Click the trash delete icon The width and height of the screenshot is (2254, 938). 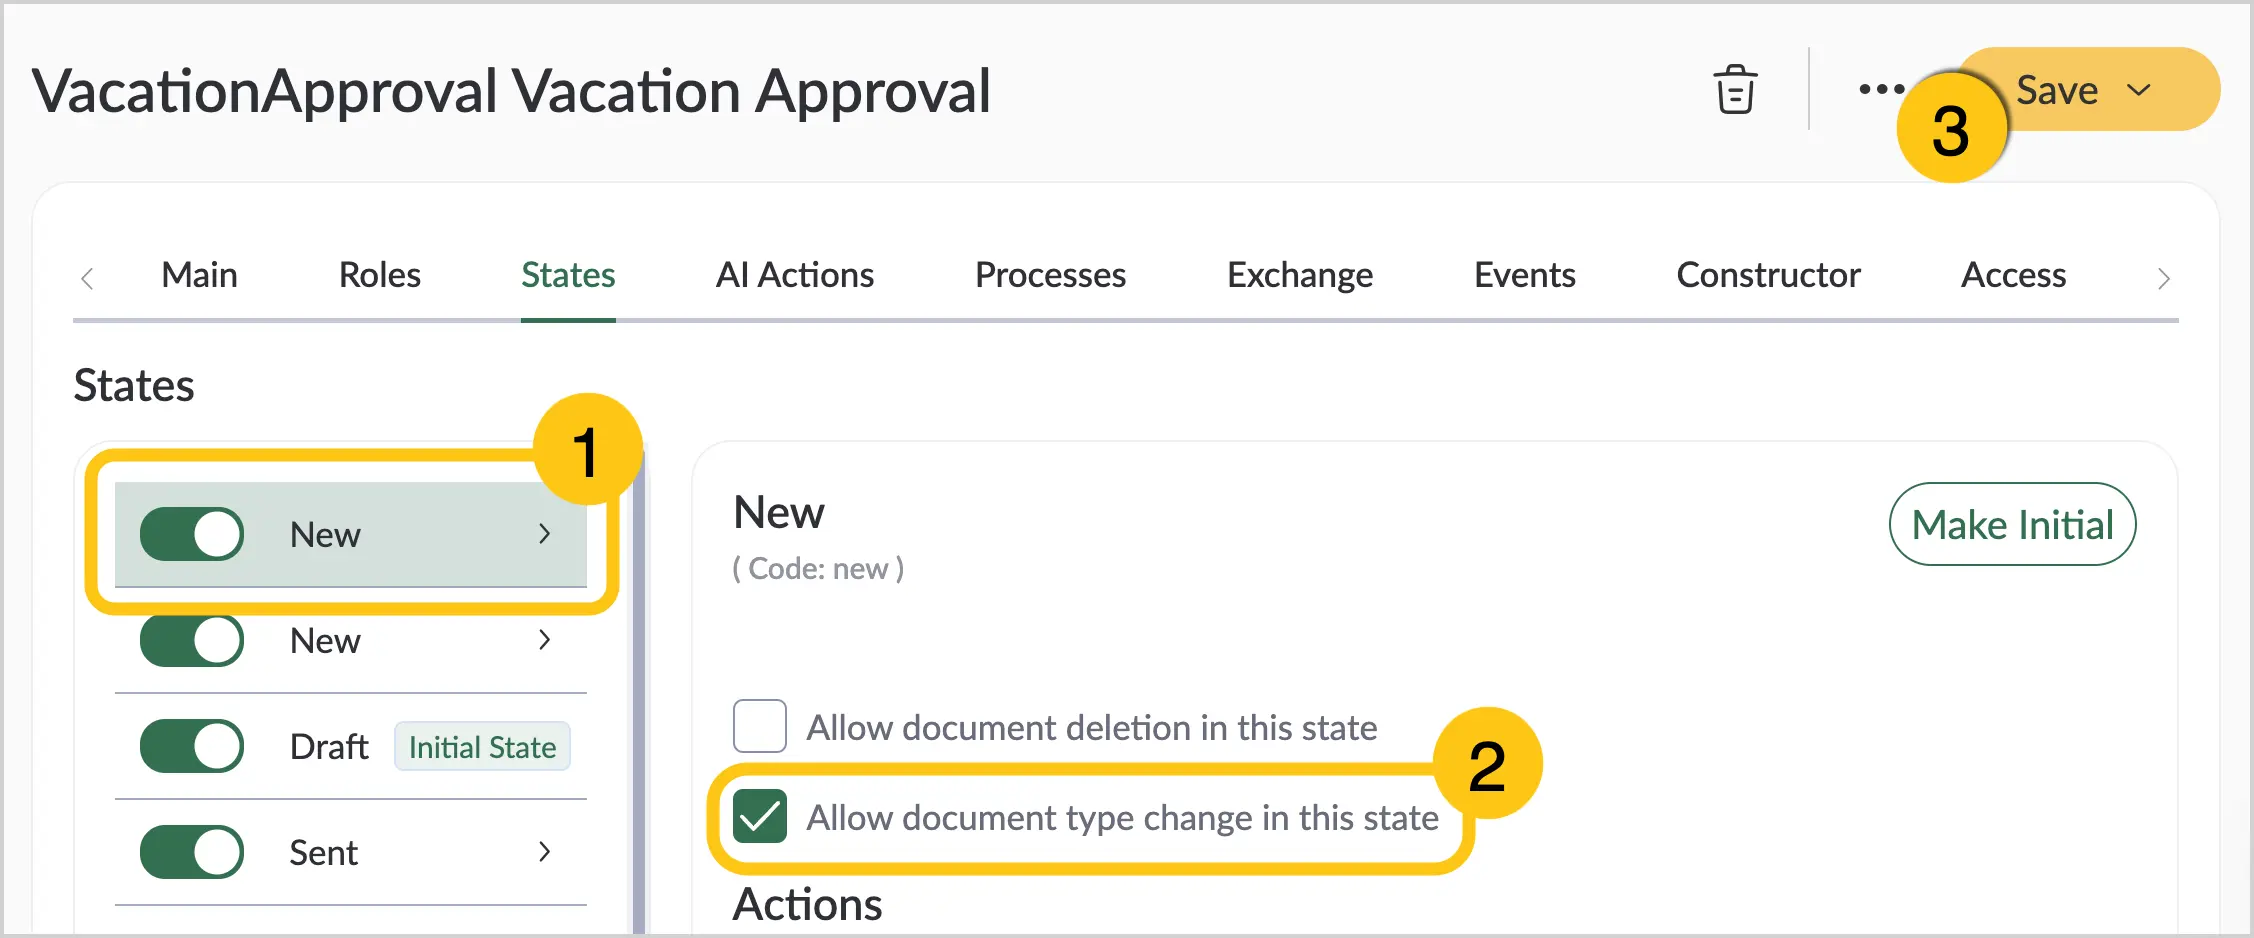(x=1735, y=90)
